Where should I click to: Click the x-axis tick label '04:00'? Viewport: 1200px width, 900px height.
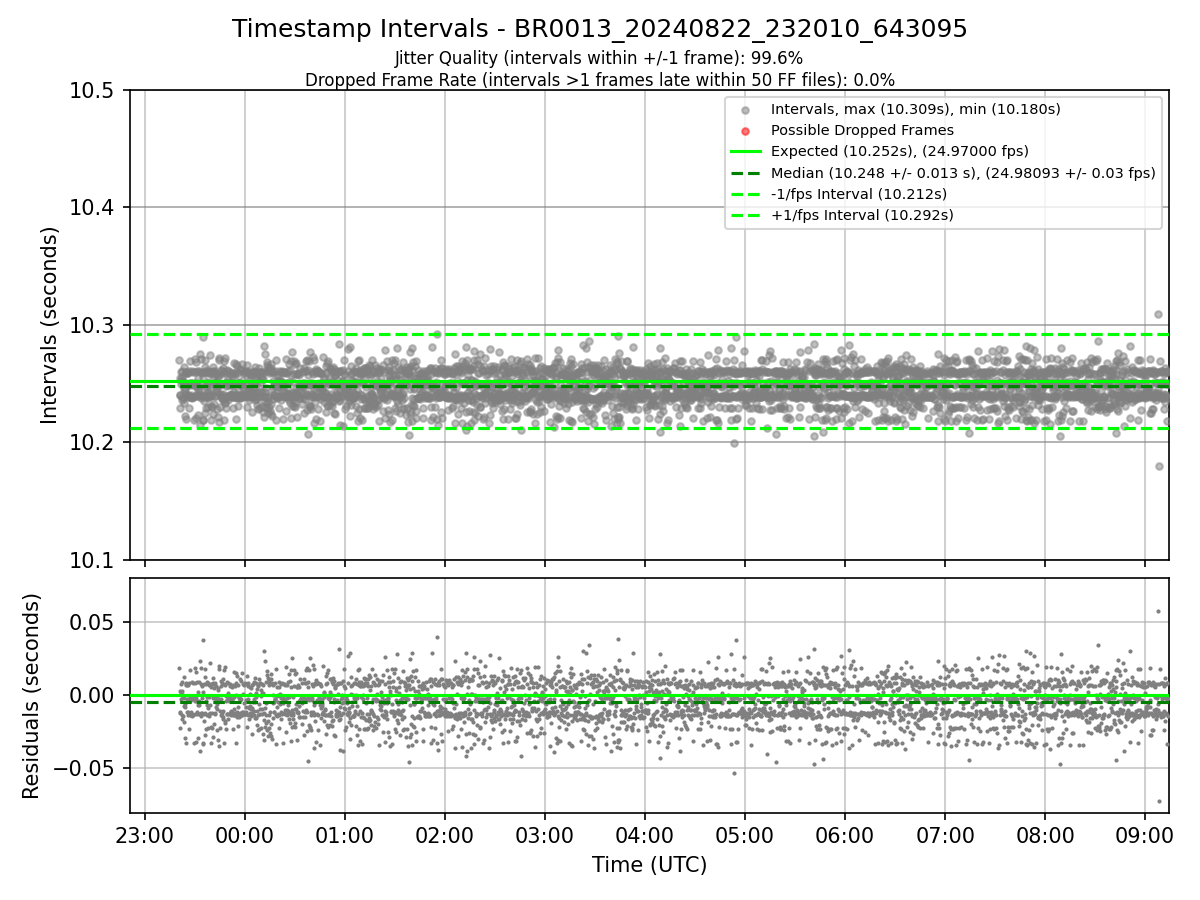[645, 834]
